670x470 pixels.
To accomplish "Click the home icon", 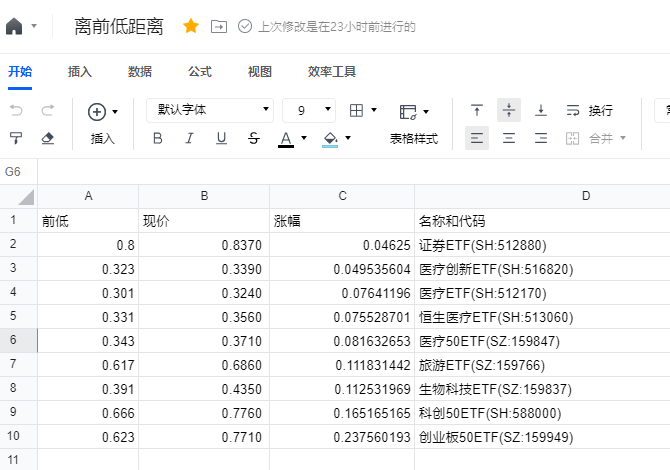I will click(14, 26).
